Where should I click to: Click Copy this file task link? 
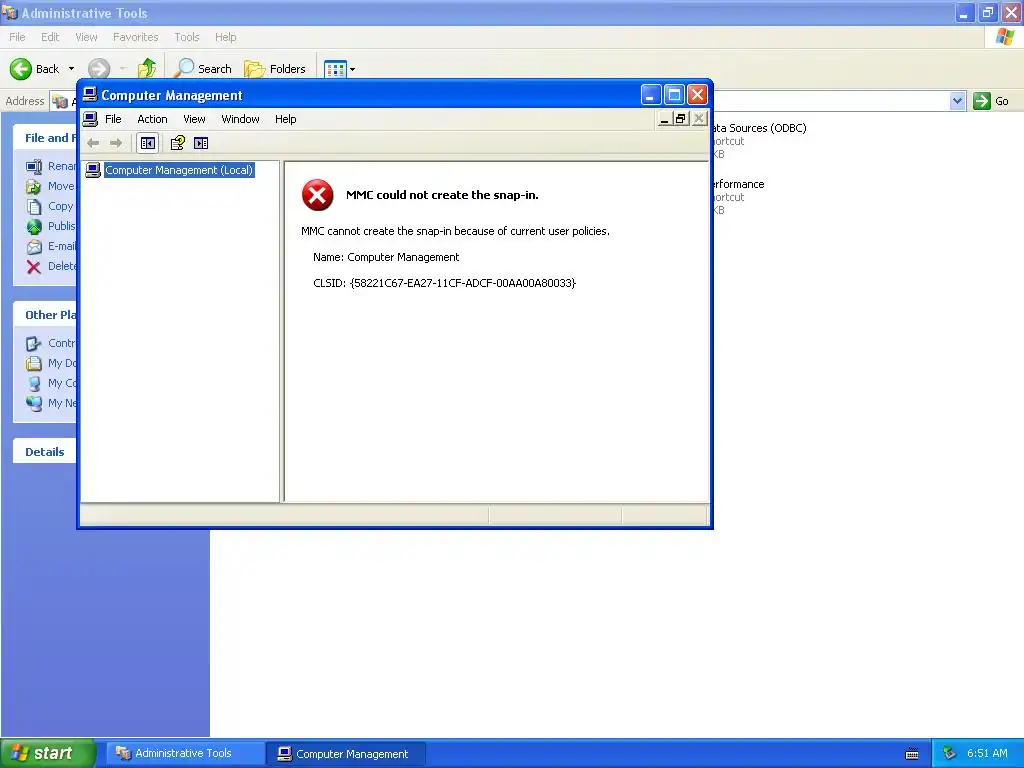50,206
